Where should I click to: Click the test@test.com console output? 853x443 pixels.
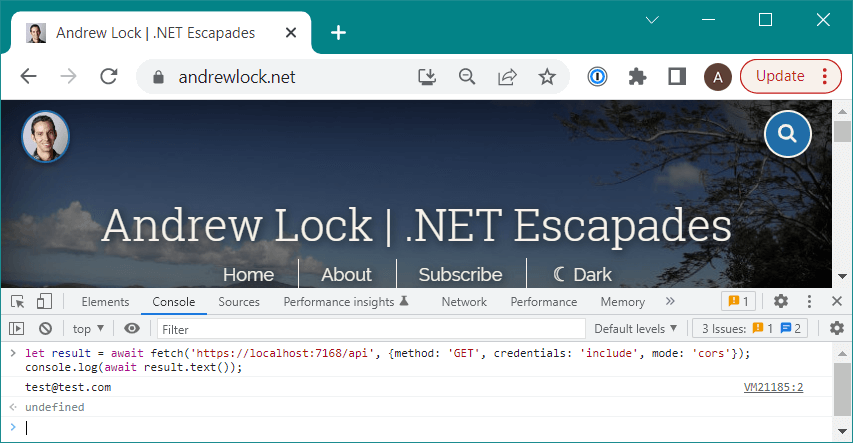[68, 387]
